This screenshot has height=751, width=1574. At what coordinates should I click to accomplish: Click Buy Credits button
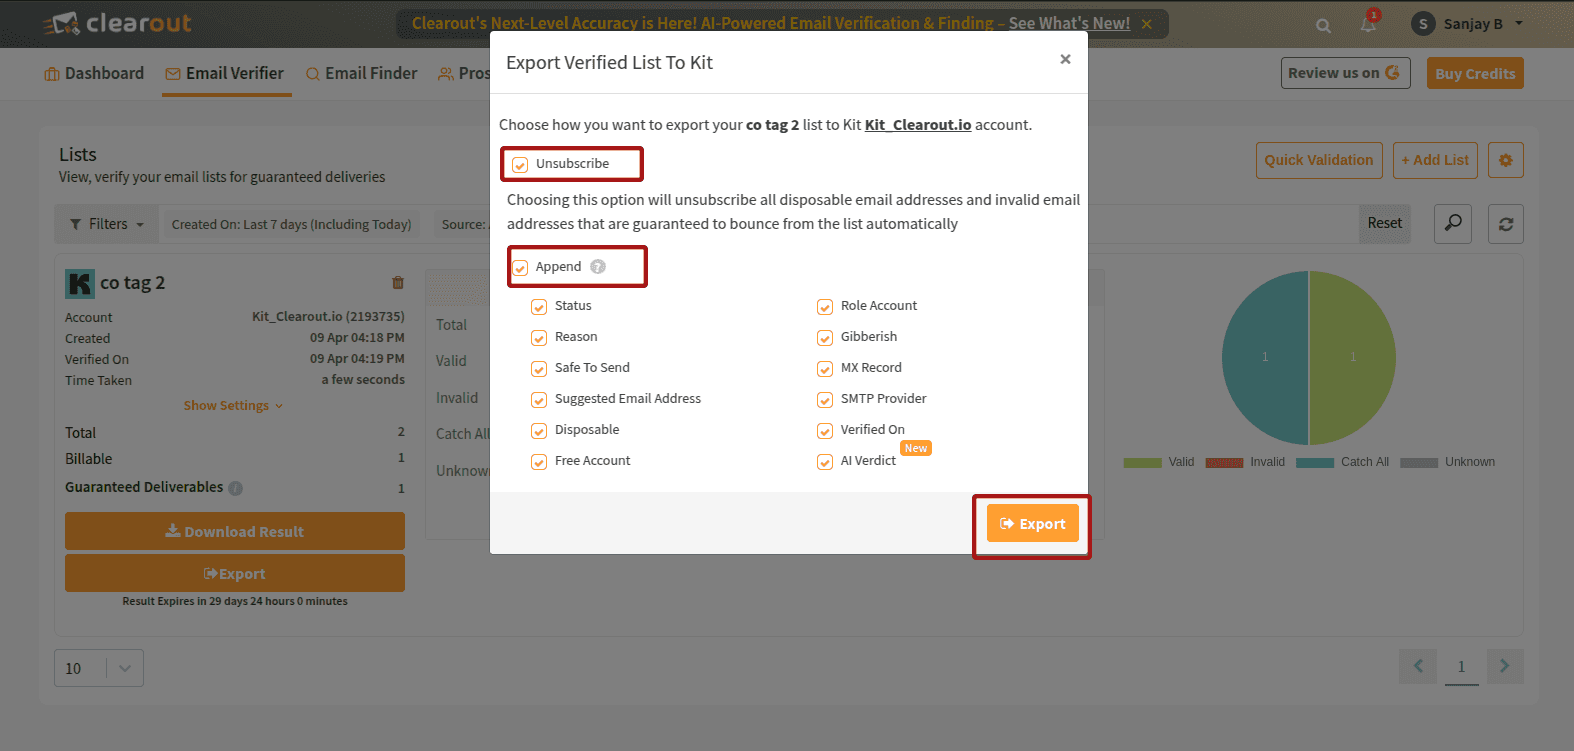click(x=1475, y=73)
